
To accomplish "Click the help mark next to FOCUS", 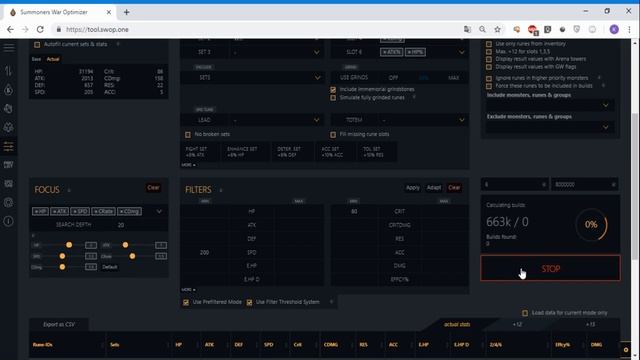I will (69, 190).
